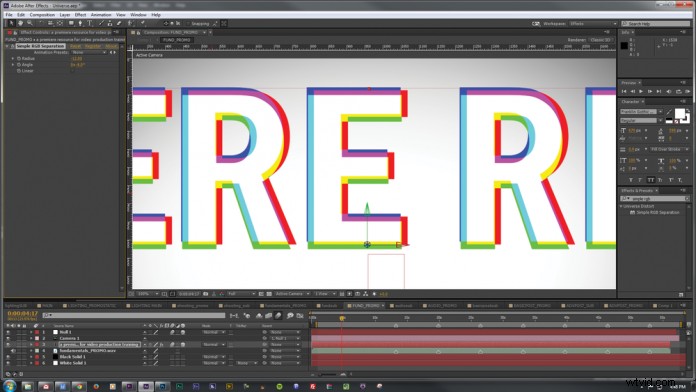Select the Hand tool

[20, 23]
